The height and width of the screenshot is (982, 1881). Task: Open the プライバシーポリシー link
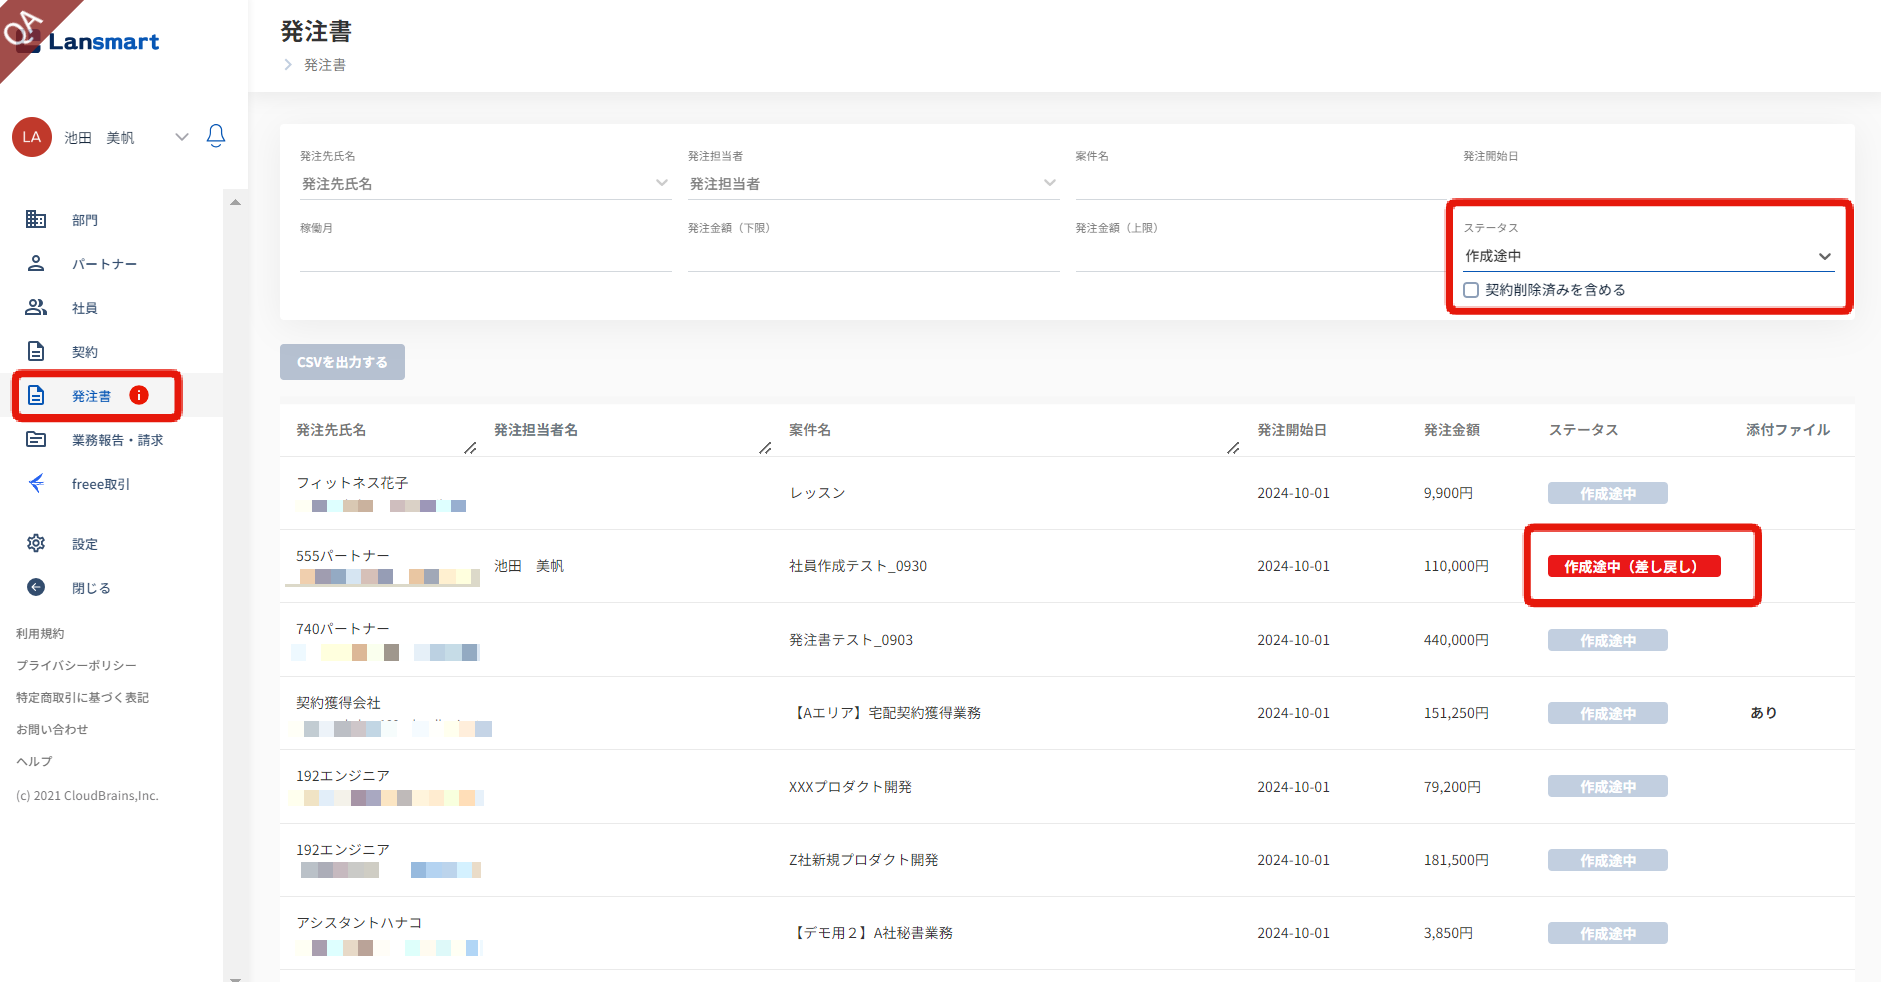[x=76, y=665]
